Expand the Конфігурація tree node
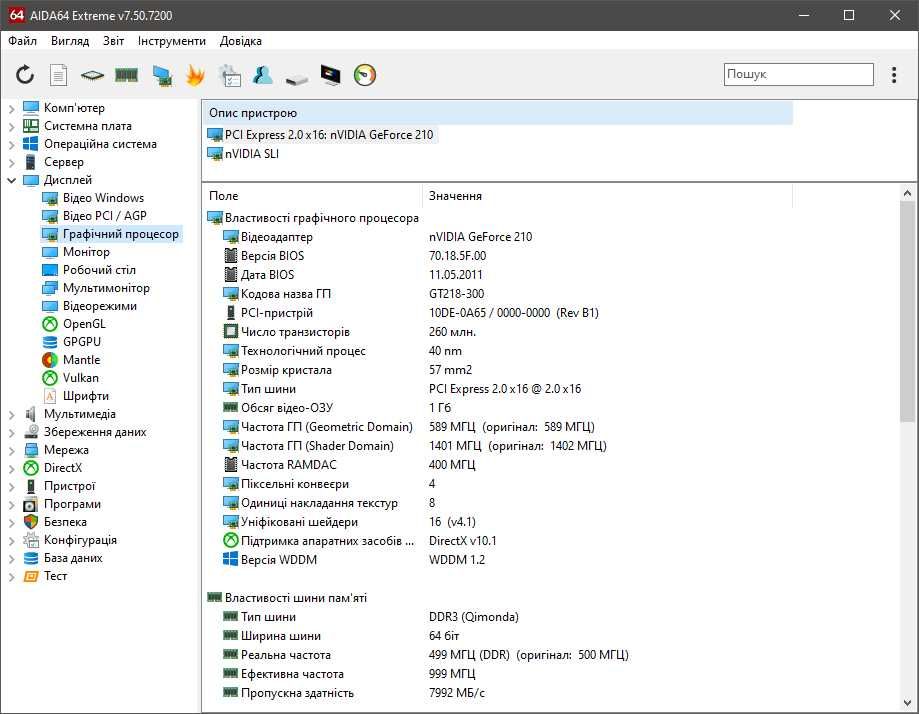The image size is (919, 714). click(12, 540)
